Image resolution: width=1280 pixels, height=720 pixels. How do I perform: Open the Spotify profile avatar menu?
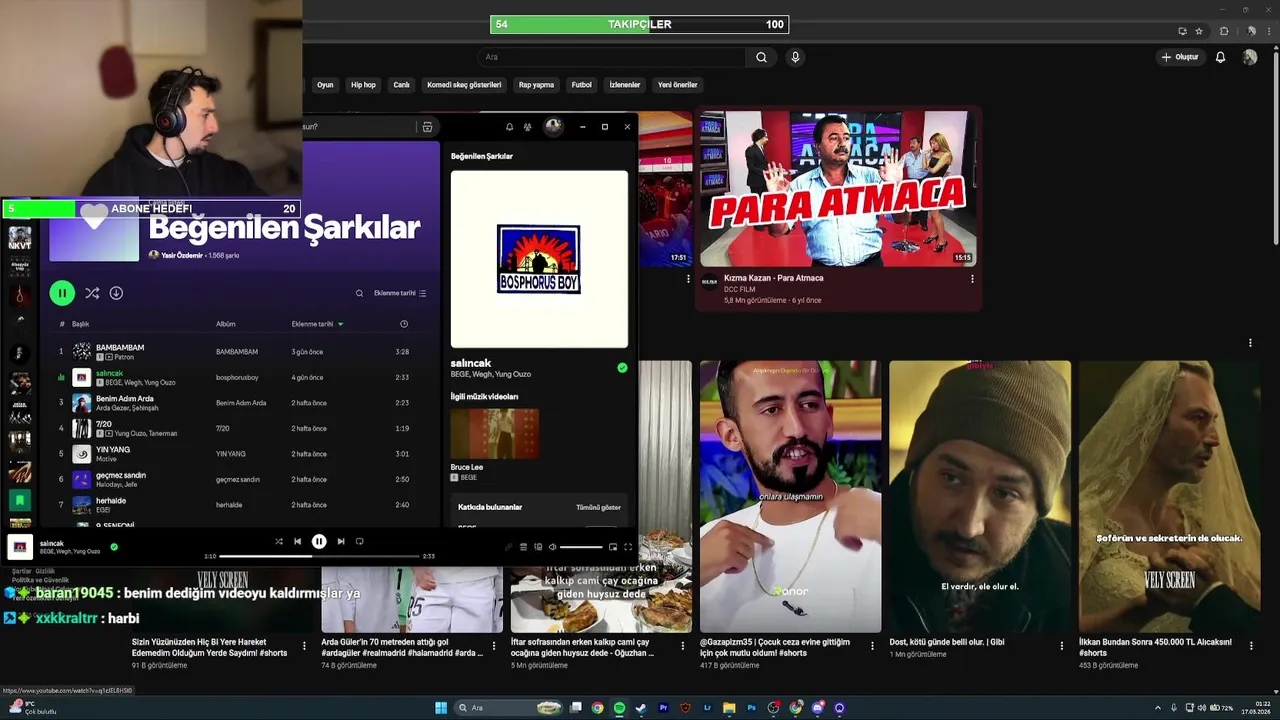[553, 126]
